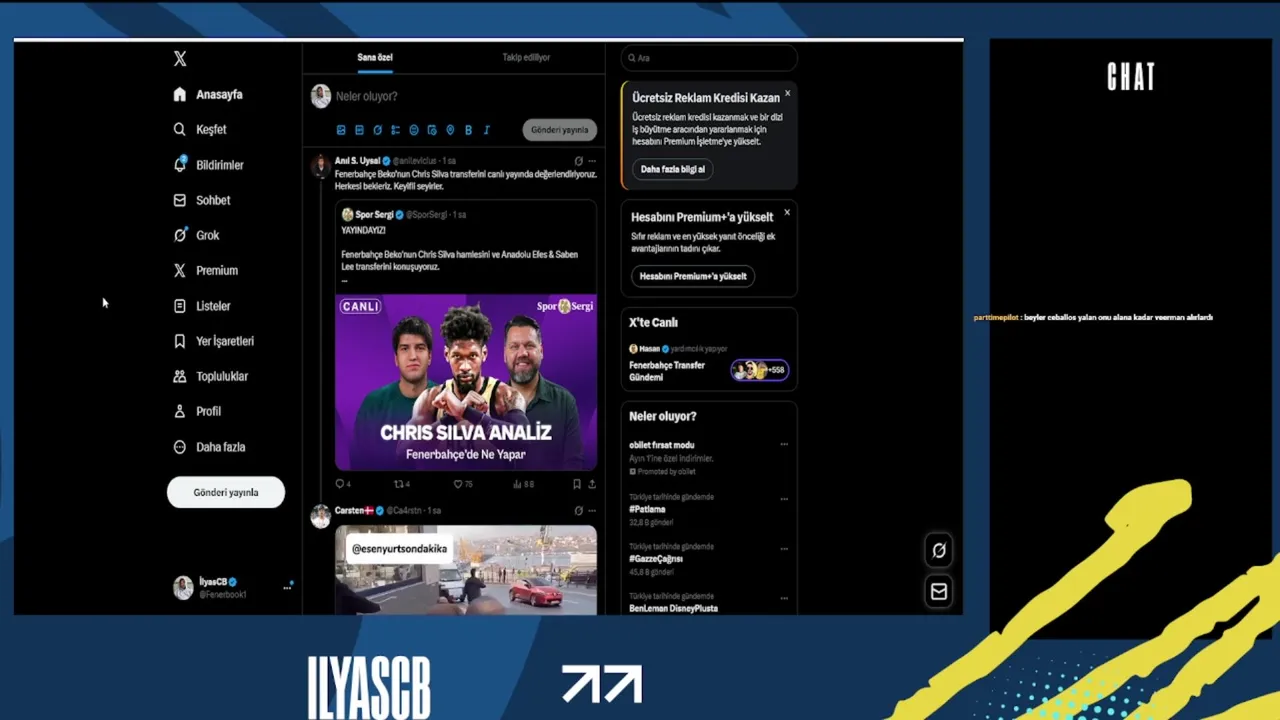The width and height of the screenshot is (1280, 720).
Task: Open Listeler in the sidebar
Action: tap(202, 306)
